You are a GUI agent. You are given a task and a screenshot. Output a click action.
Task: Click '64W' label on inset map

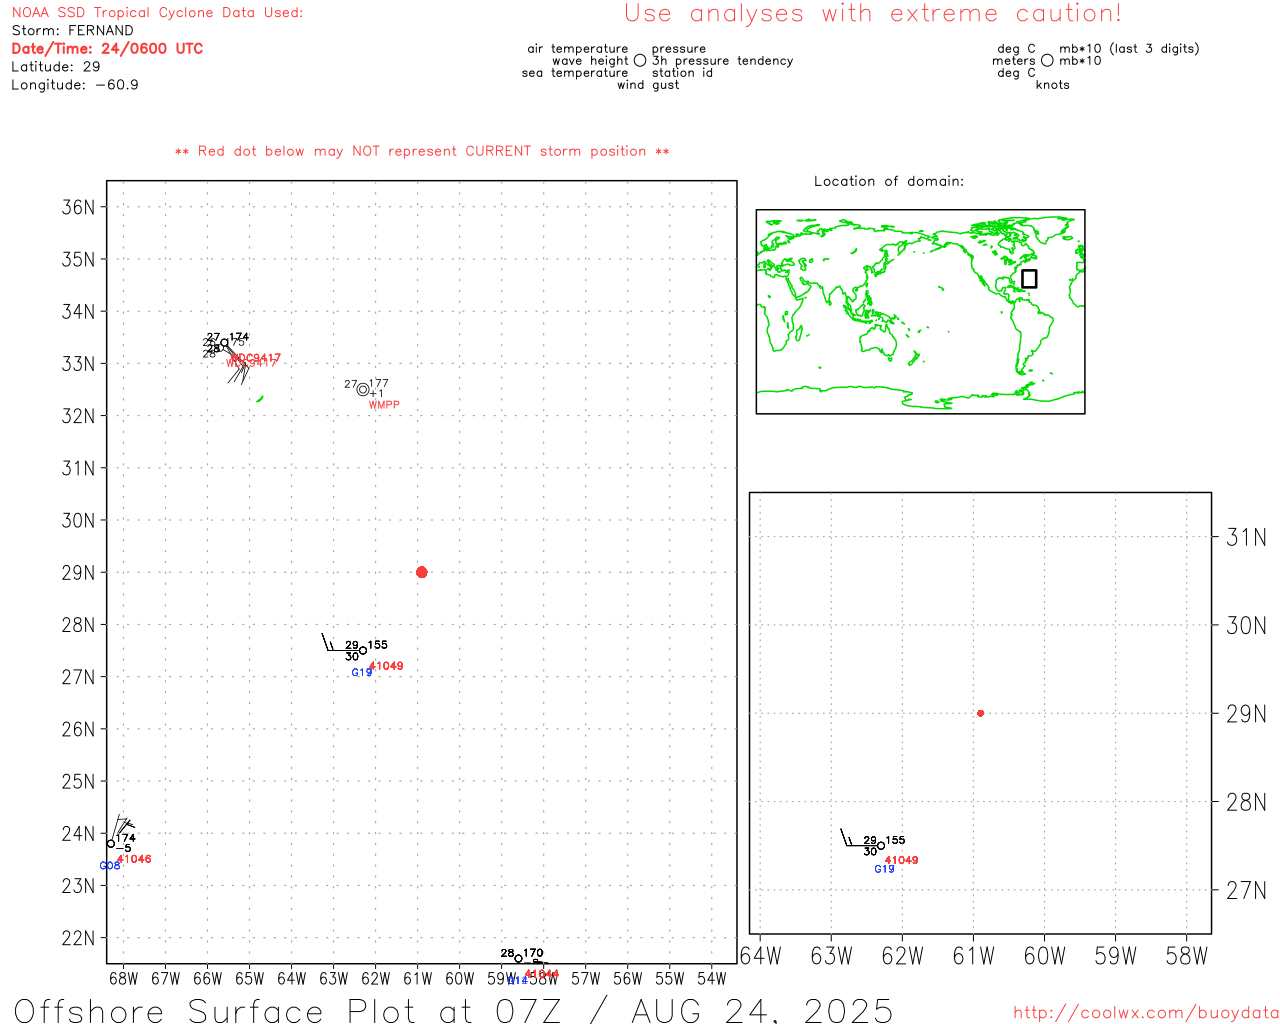pyautogui.click(x=761, y=956)
